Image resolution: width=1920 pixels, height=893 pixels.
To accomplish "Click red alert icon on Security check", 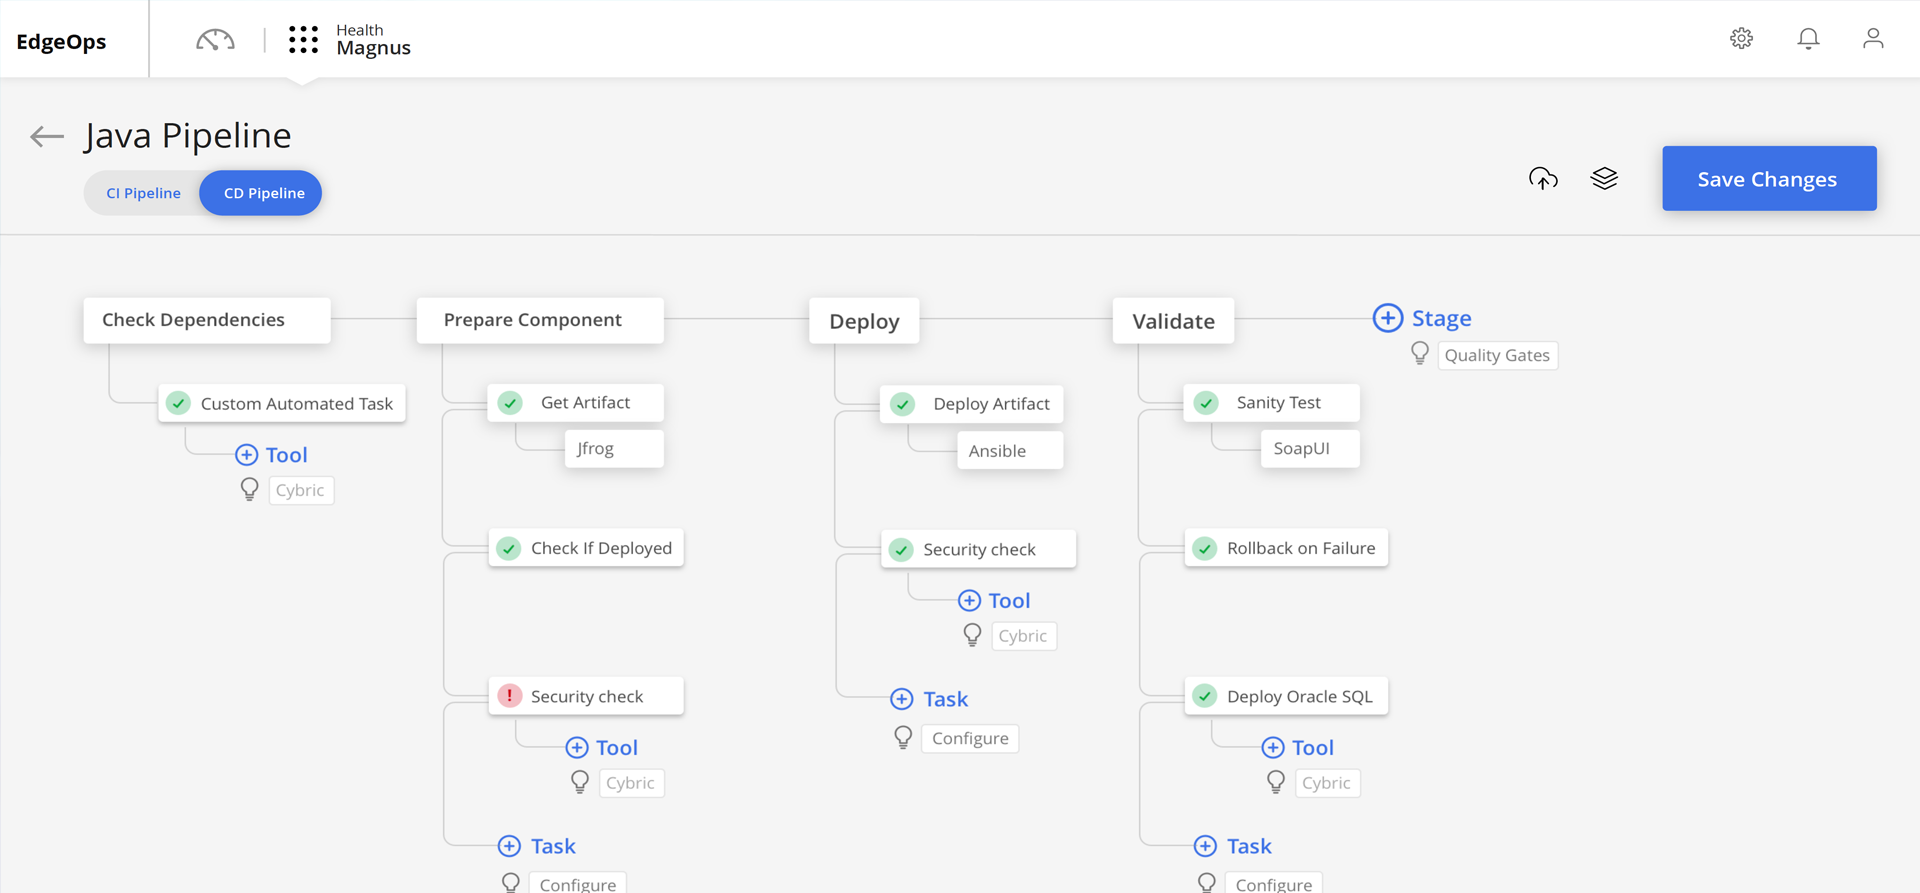I will pos(509,696).
